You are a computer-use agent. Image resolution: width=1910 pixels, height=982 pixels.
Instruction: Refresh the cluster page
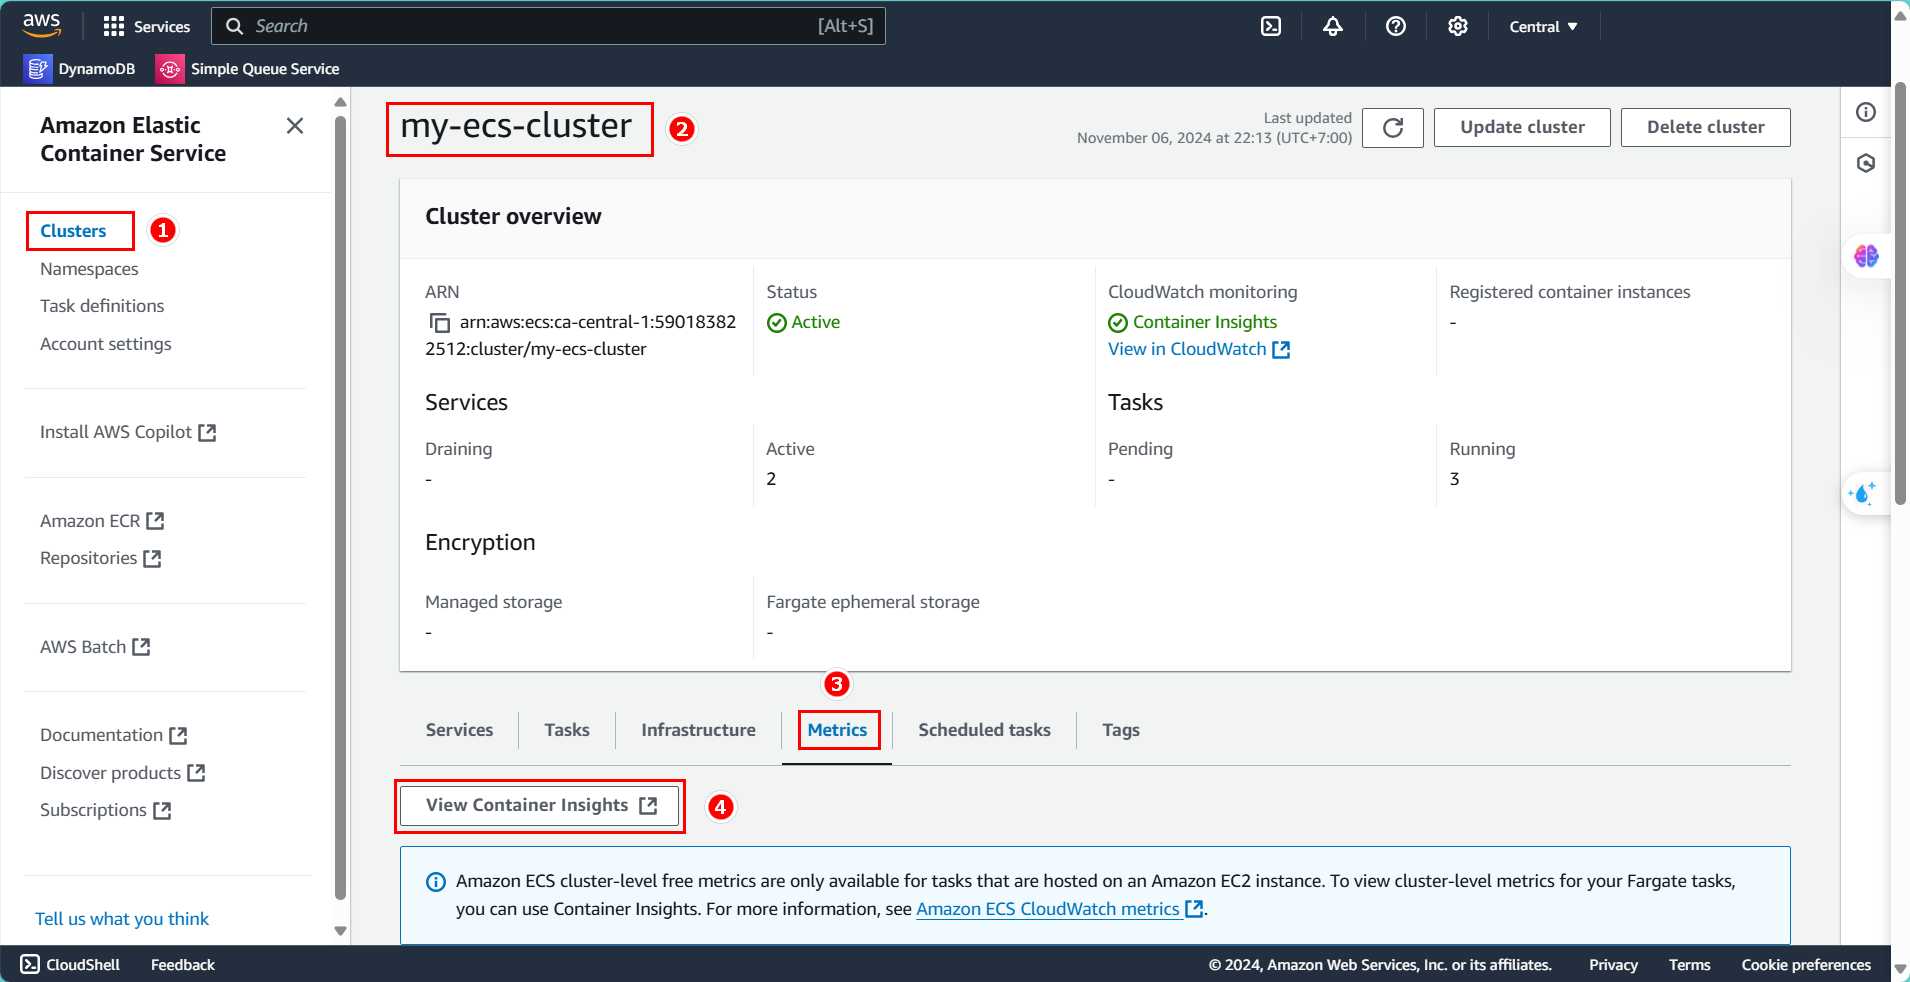[x=1393, y=127]
